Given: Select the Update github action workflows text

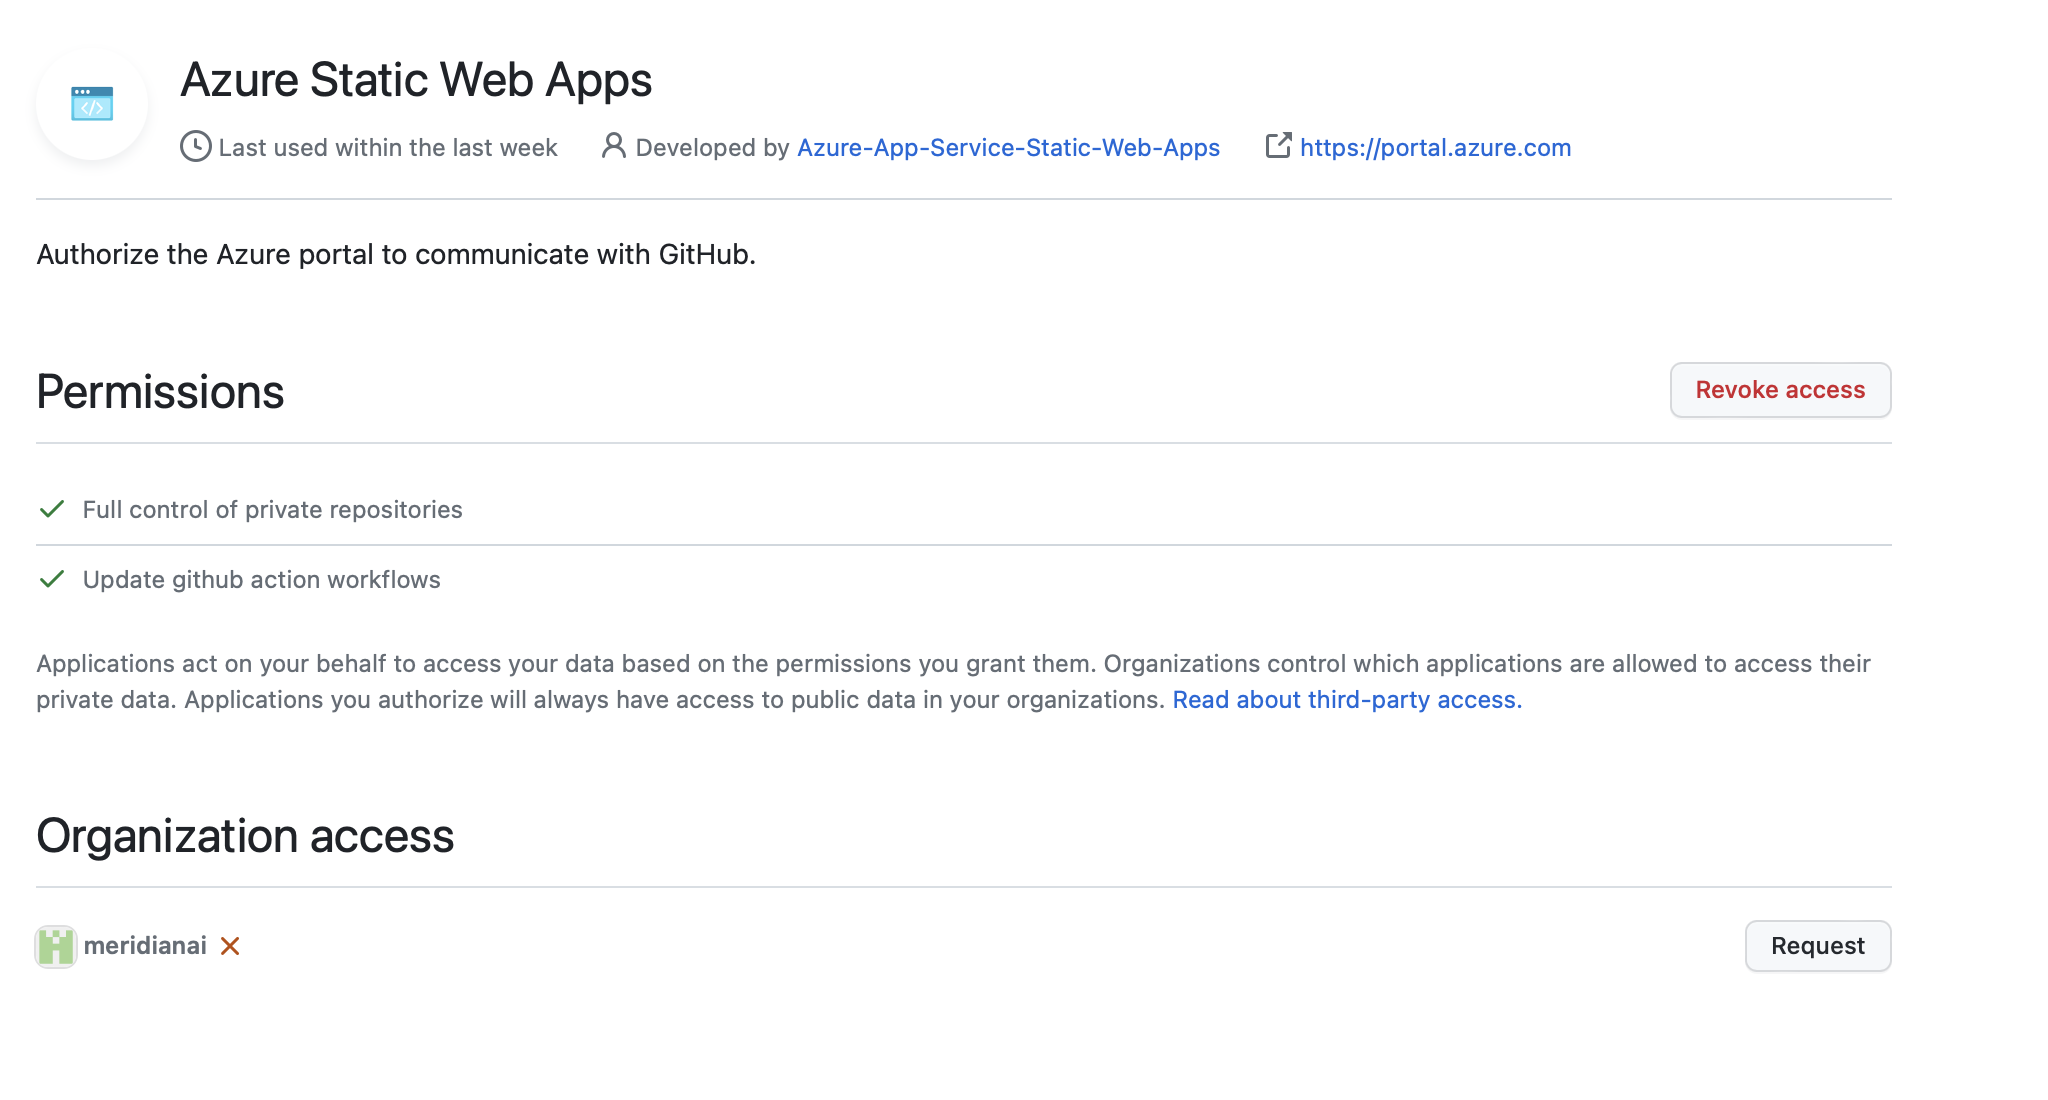Looking at the screenshot, I should point(261,579).
